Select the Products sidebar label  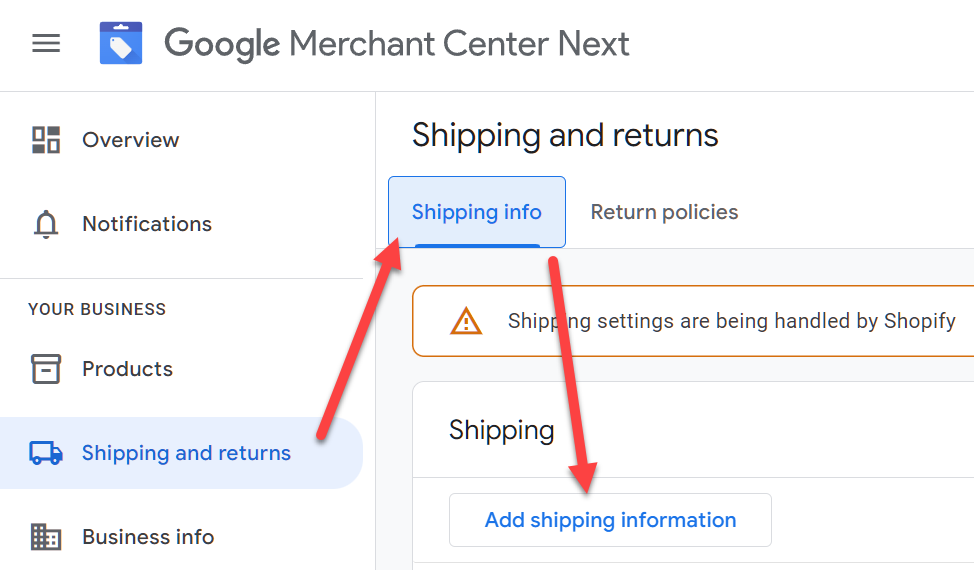point(127,369)
